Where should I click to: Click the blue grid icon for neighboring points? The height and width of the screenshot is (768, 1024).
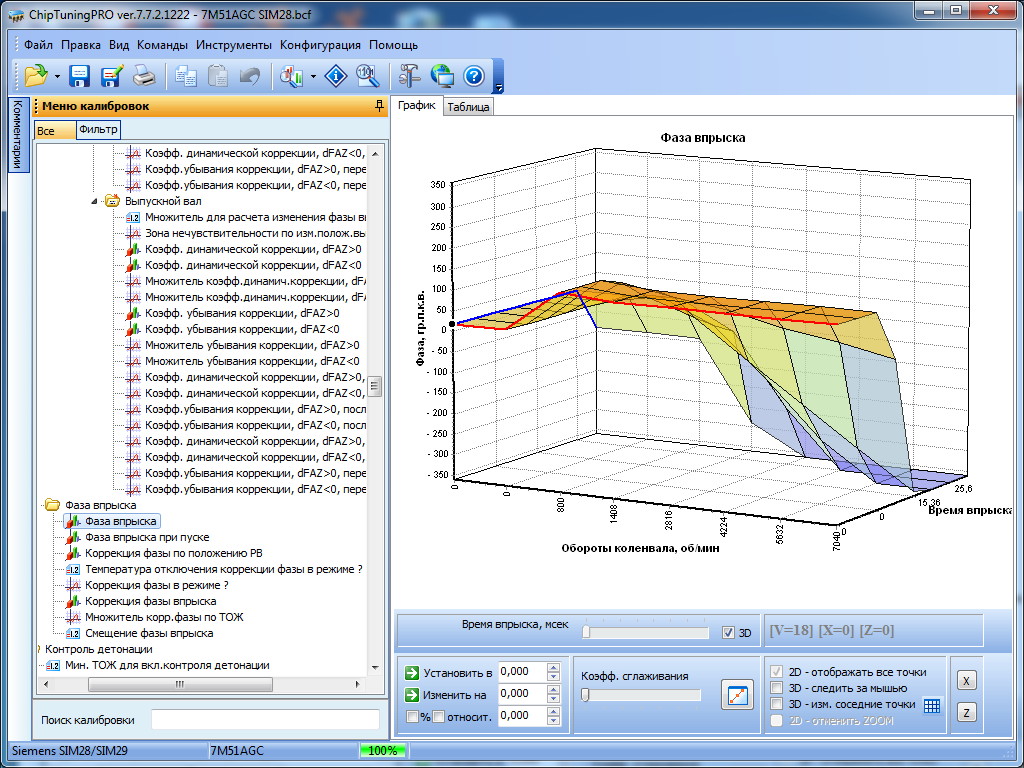pyautogui.click(x=932, y=705)
